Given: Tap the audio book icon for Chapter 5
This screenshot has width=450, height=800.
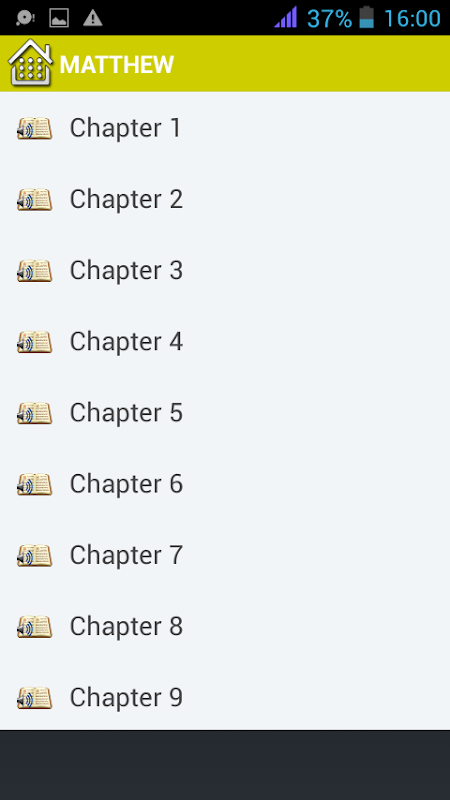Looking at the screenshot, I should pos(34,413).
